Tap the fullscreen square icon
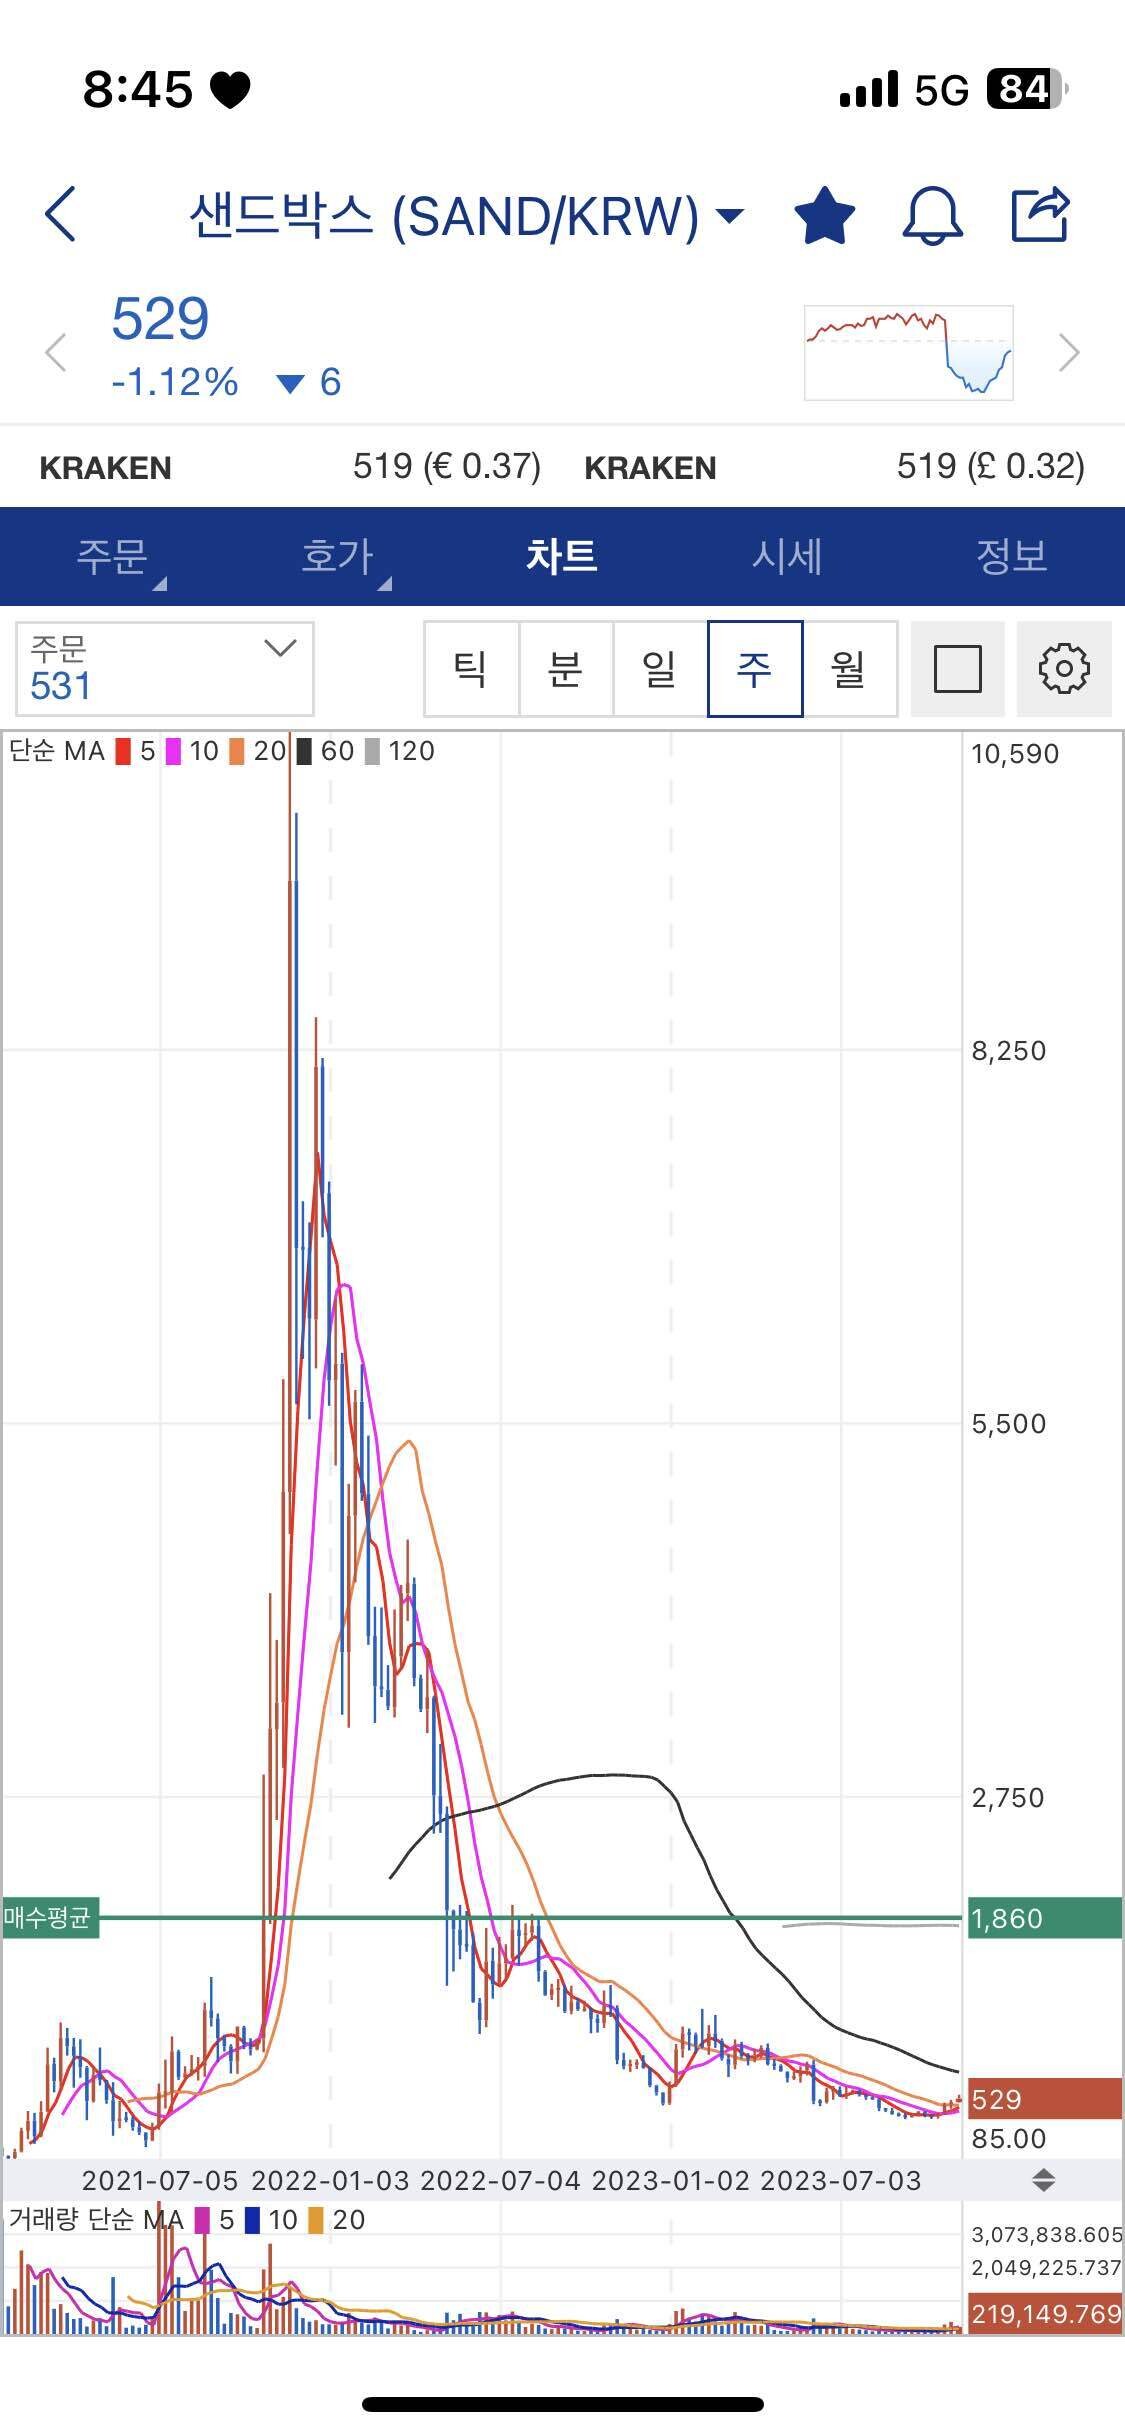The width and height of the screenshot is (1125, 2436). click(957, 669)
